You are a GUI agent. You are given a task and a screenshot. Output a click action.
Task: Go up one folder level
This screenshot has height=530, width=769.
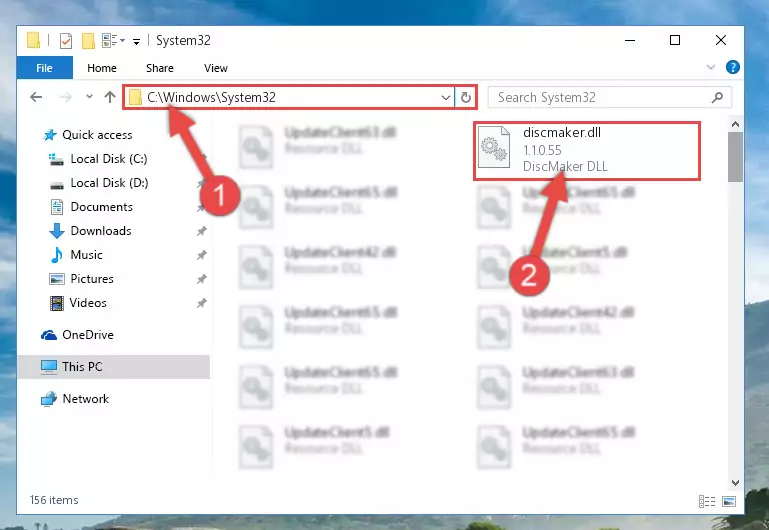coord(110,97)
